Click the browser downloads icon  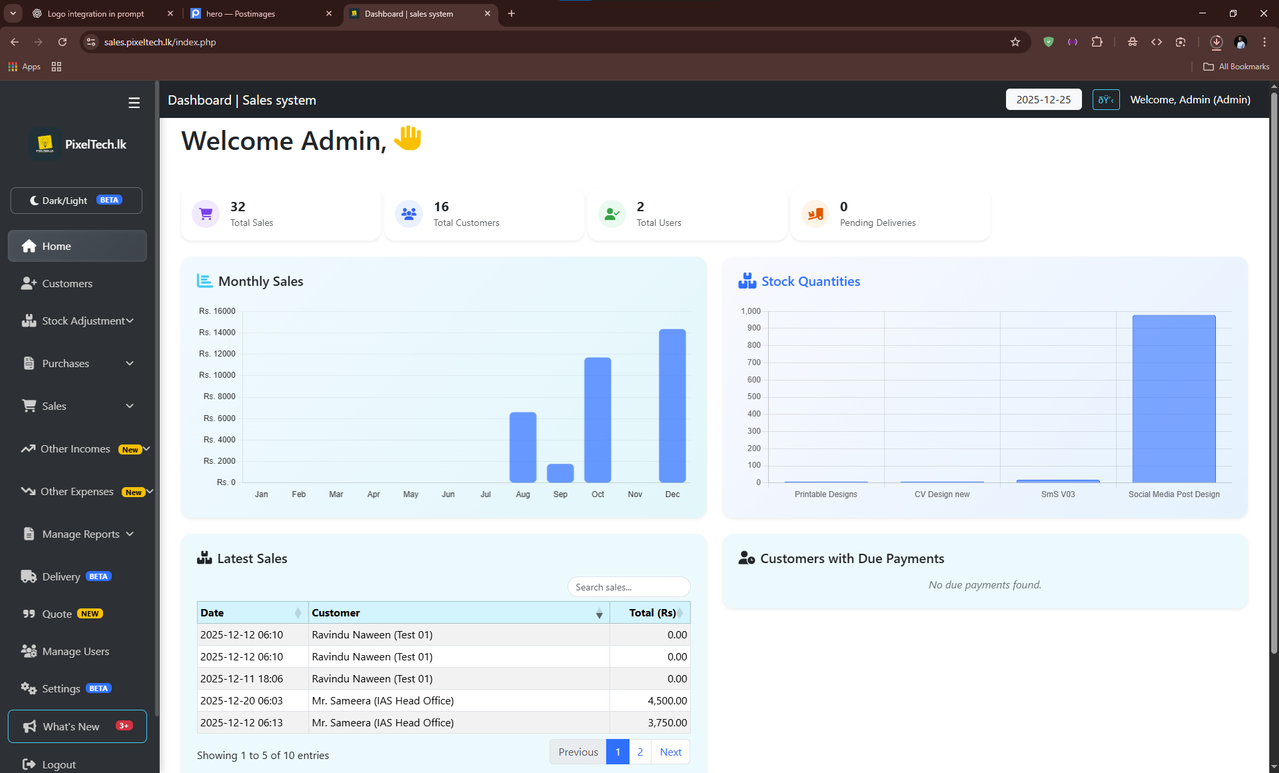tap(1216, 42)
